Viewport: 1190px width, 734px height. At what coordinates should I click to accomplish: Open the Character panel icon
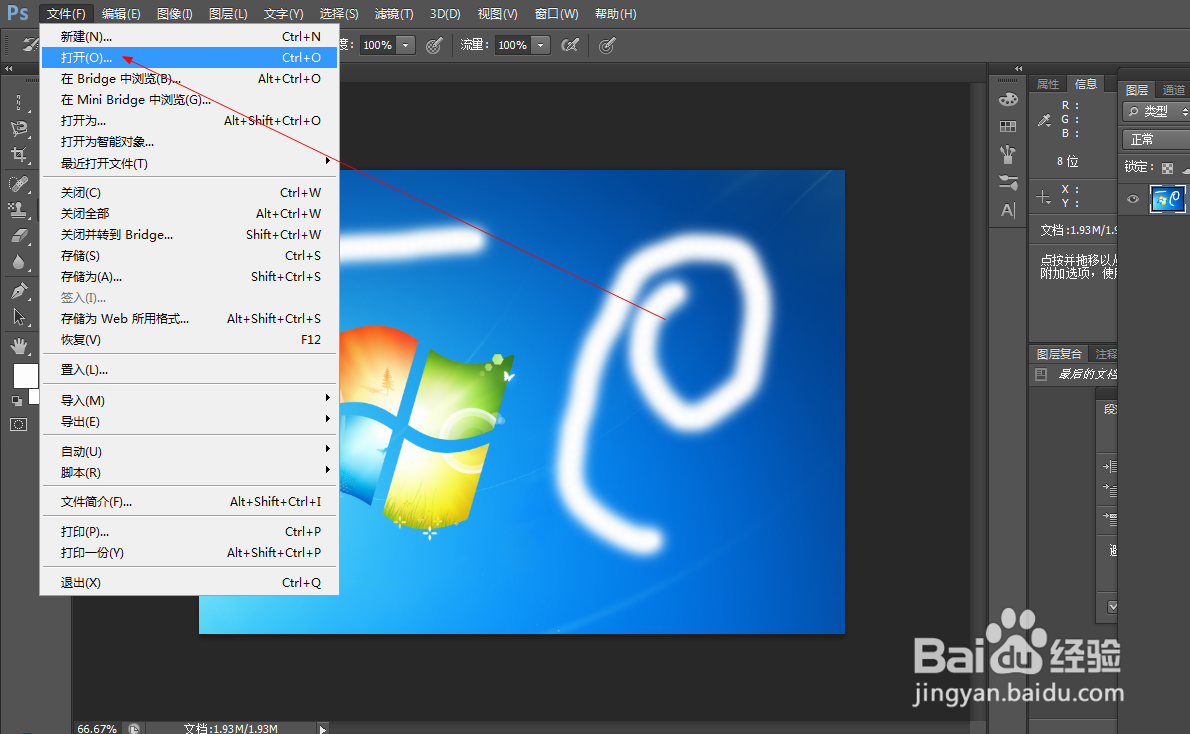tap(1008, 209)
